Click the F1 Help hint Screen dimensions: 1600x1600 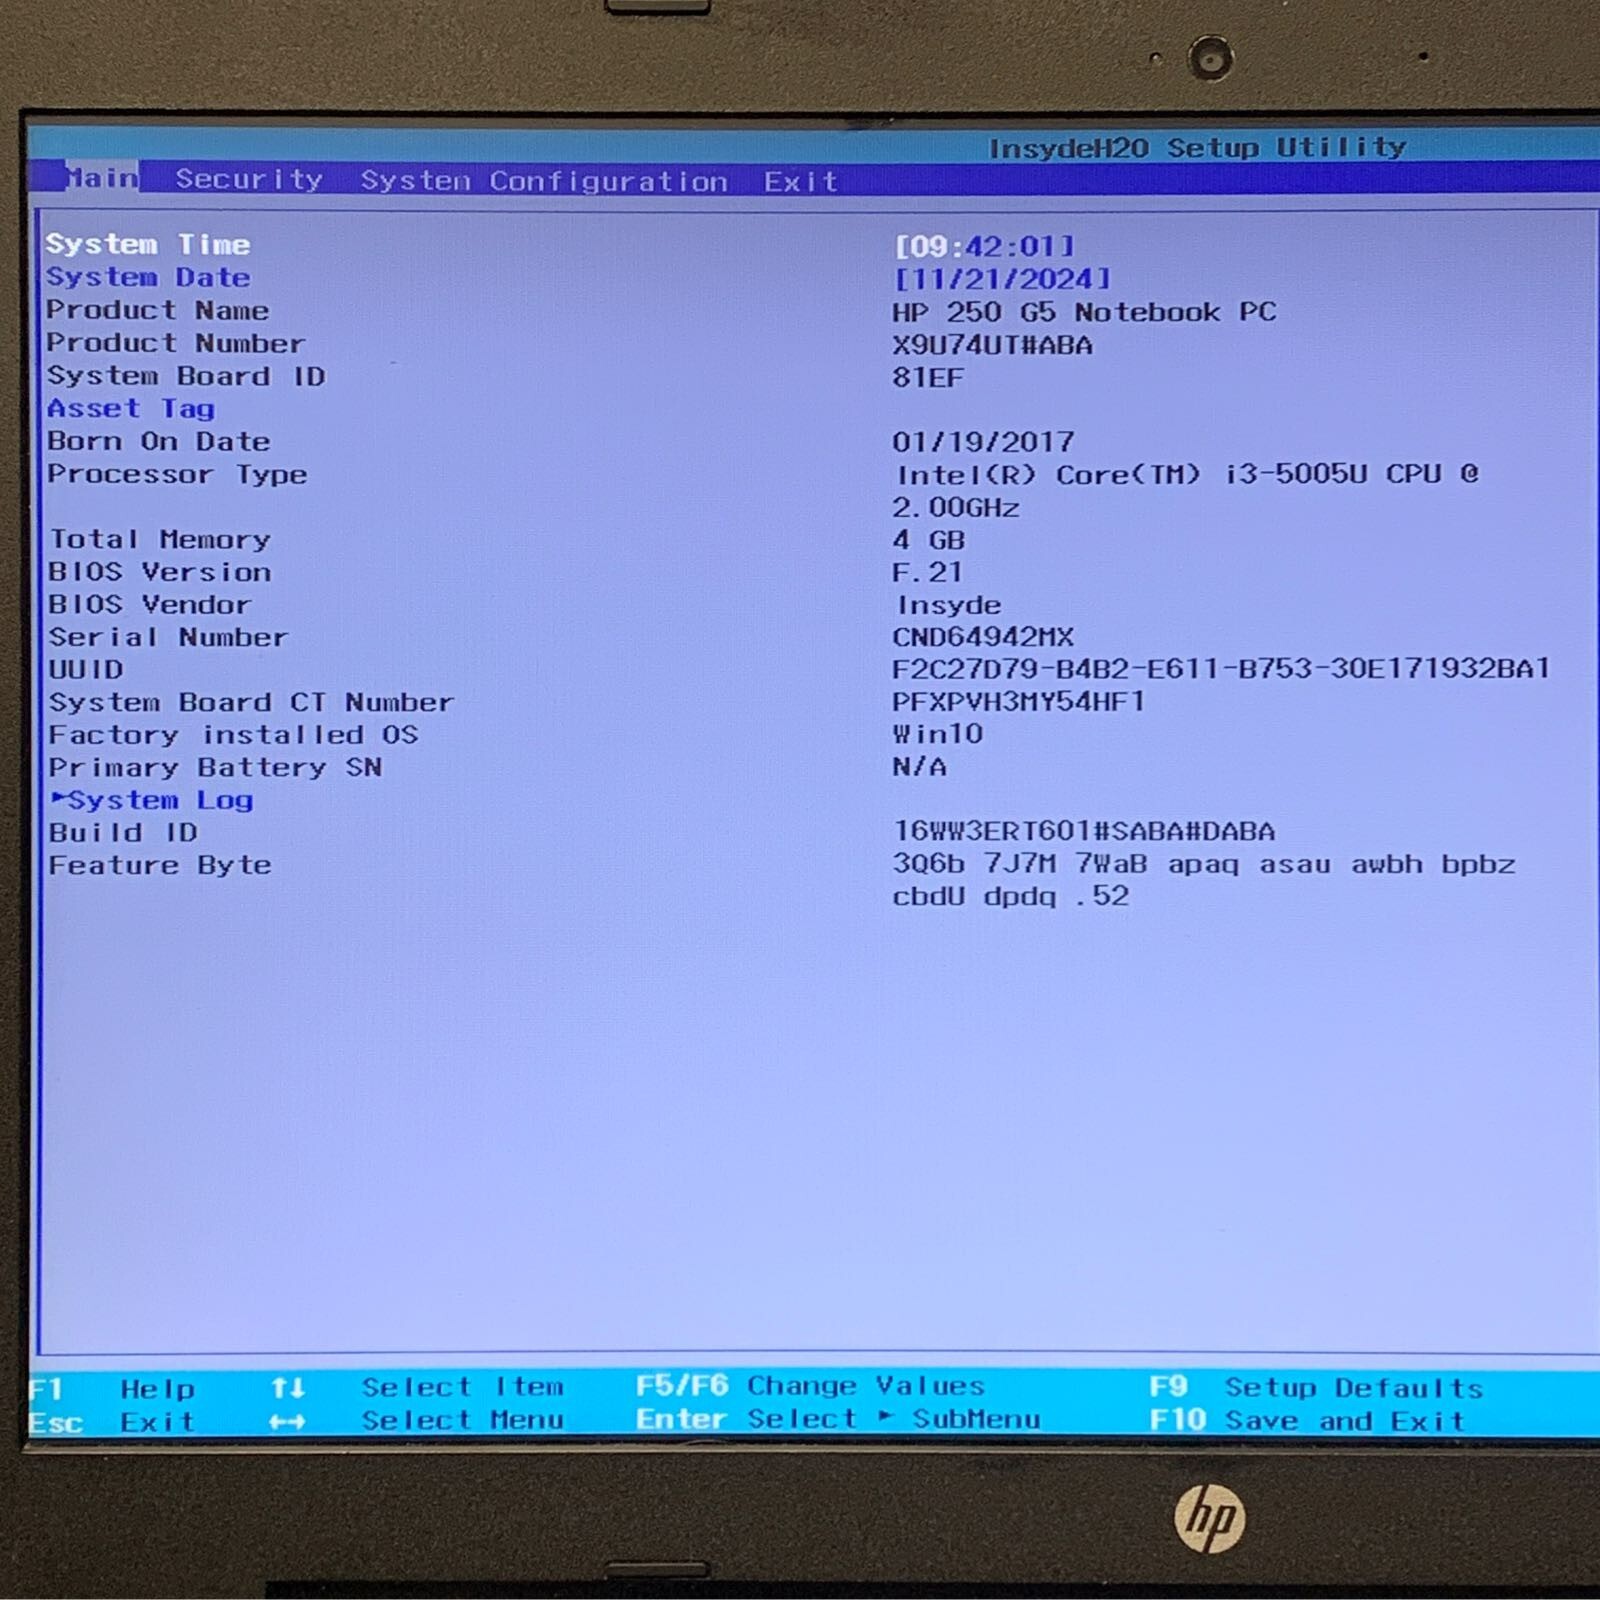112,1389
